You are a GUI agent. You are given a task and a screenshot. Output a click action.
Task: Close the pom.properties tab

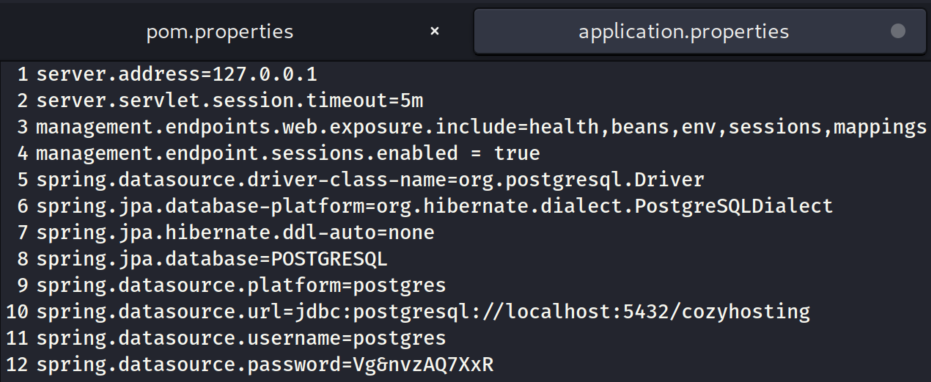pos(435,31)
